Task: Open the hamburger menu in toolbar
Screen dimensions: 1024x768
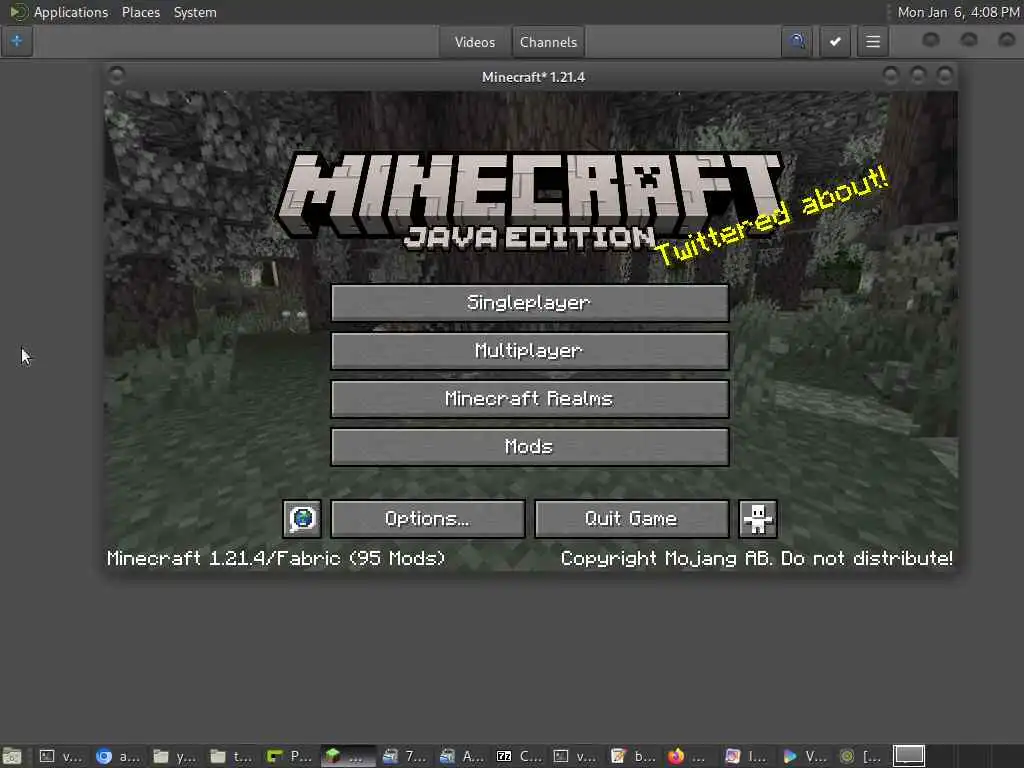Action: pyautogui.click(x=872, y=42)
